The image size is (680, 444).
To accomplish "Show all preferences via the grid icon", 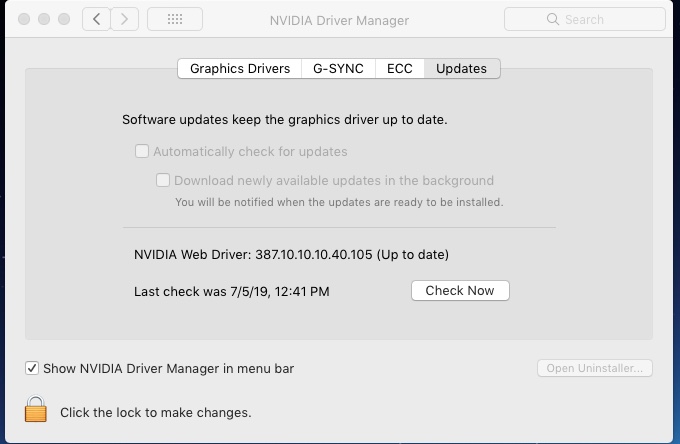I will point(175,20).
